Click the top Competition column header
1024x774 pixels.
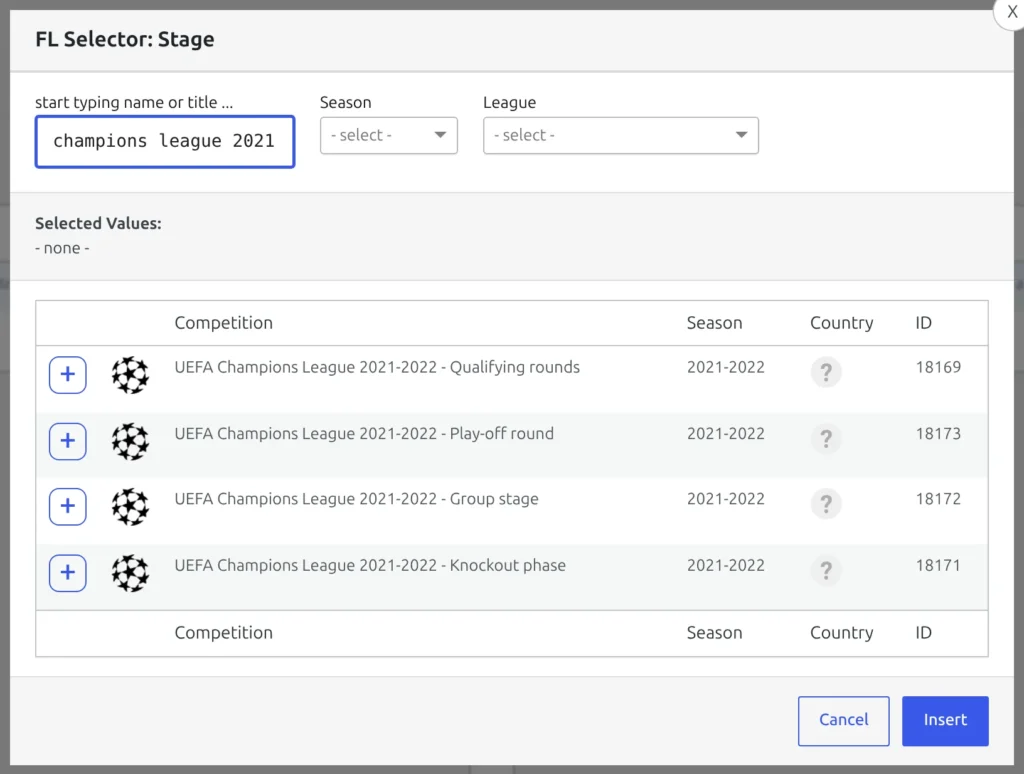(x=223, y=323)
